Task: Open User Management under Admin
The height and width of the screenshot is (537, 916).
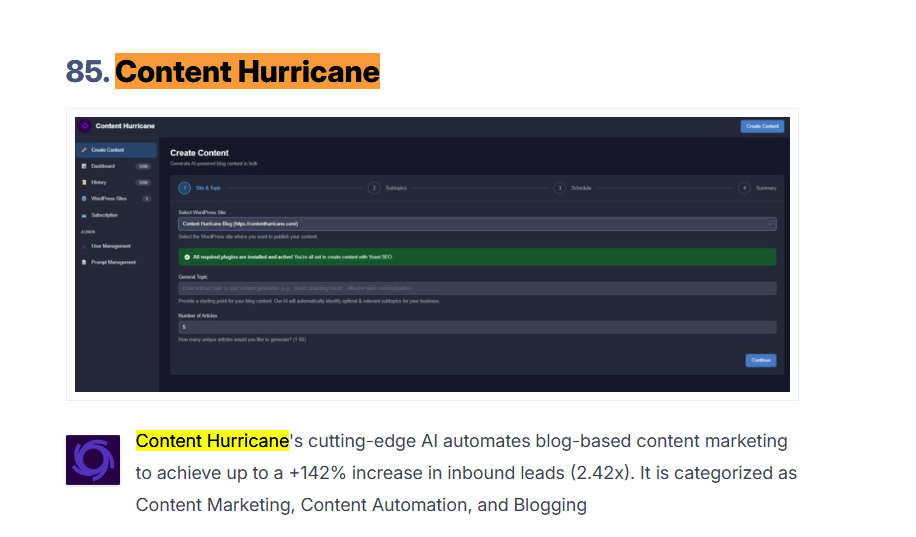Action: pyautogui.click(x=116, y=246)
